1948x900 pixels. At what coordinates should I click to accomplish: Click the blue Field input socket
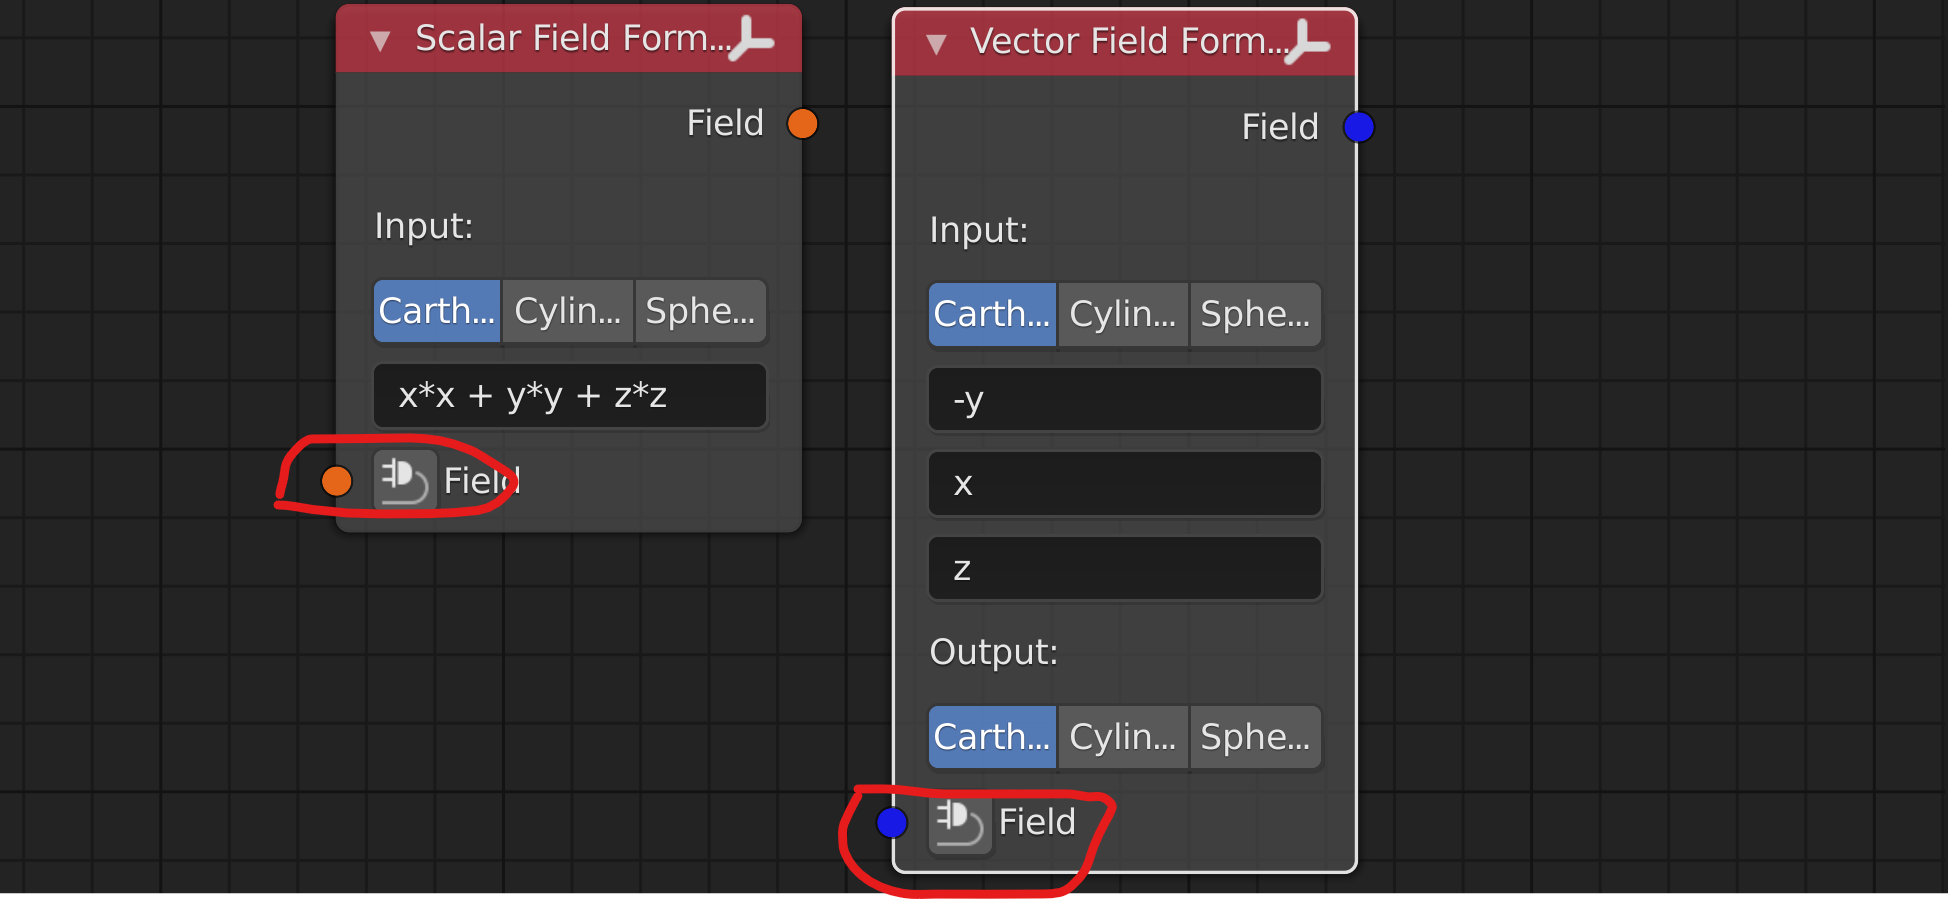click(892, 823)
